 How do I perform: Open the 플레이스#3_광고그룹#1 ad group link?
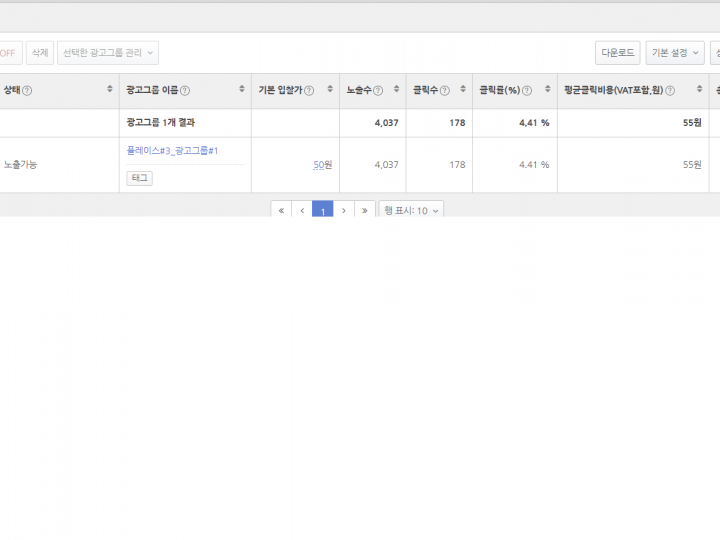click(172, 151)
